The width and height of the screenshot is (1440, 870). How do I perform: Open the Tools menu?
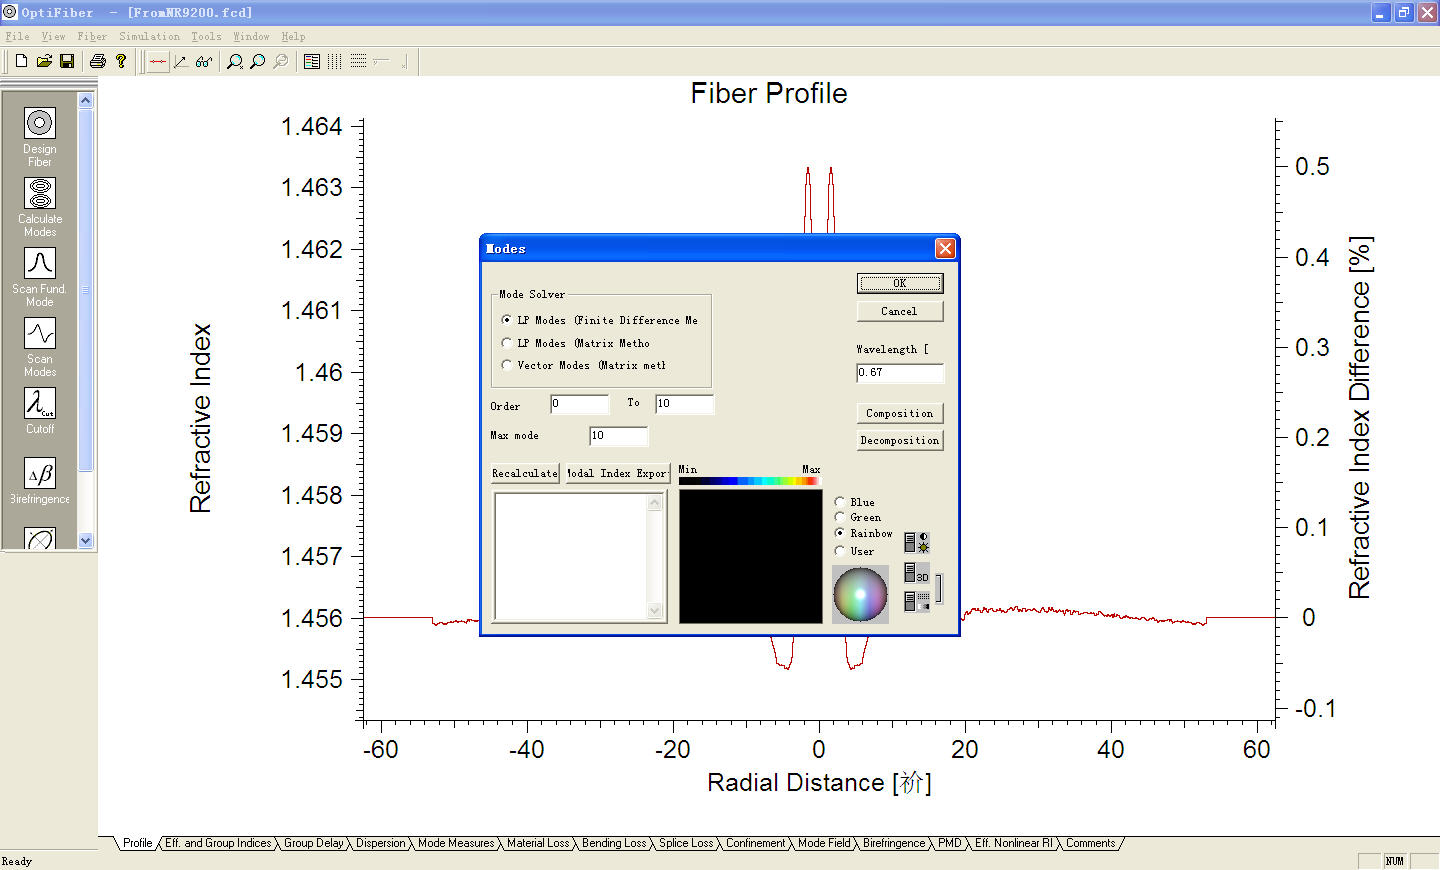[206, 36]
